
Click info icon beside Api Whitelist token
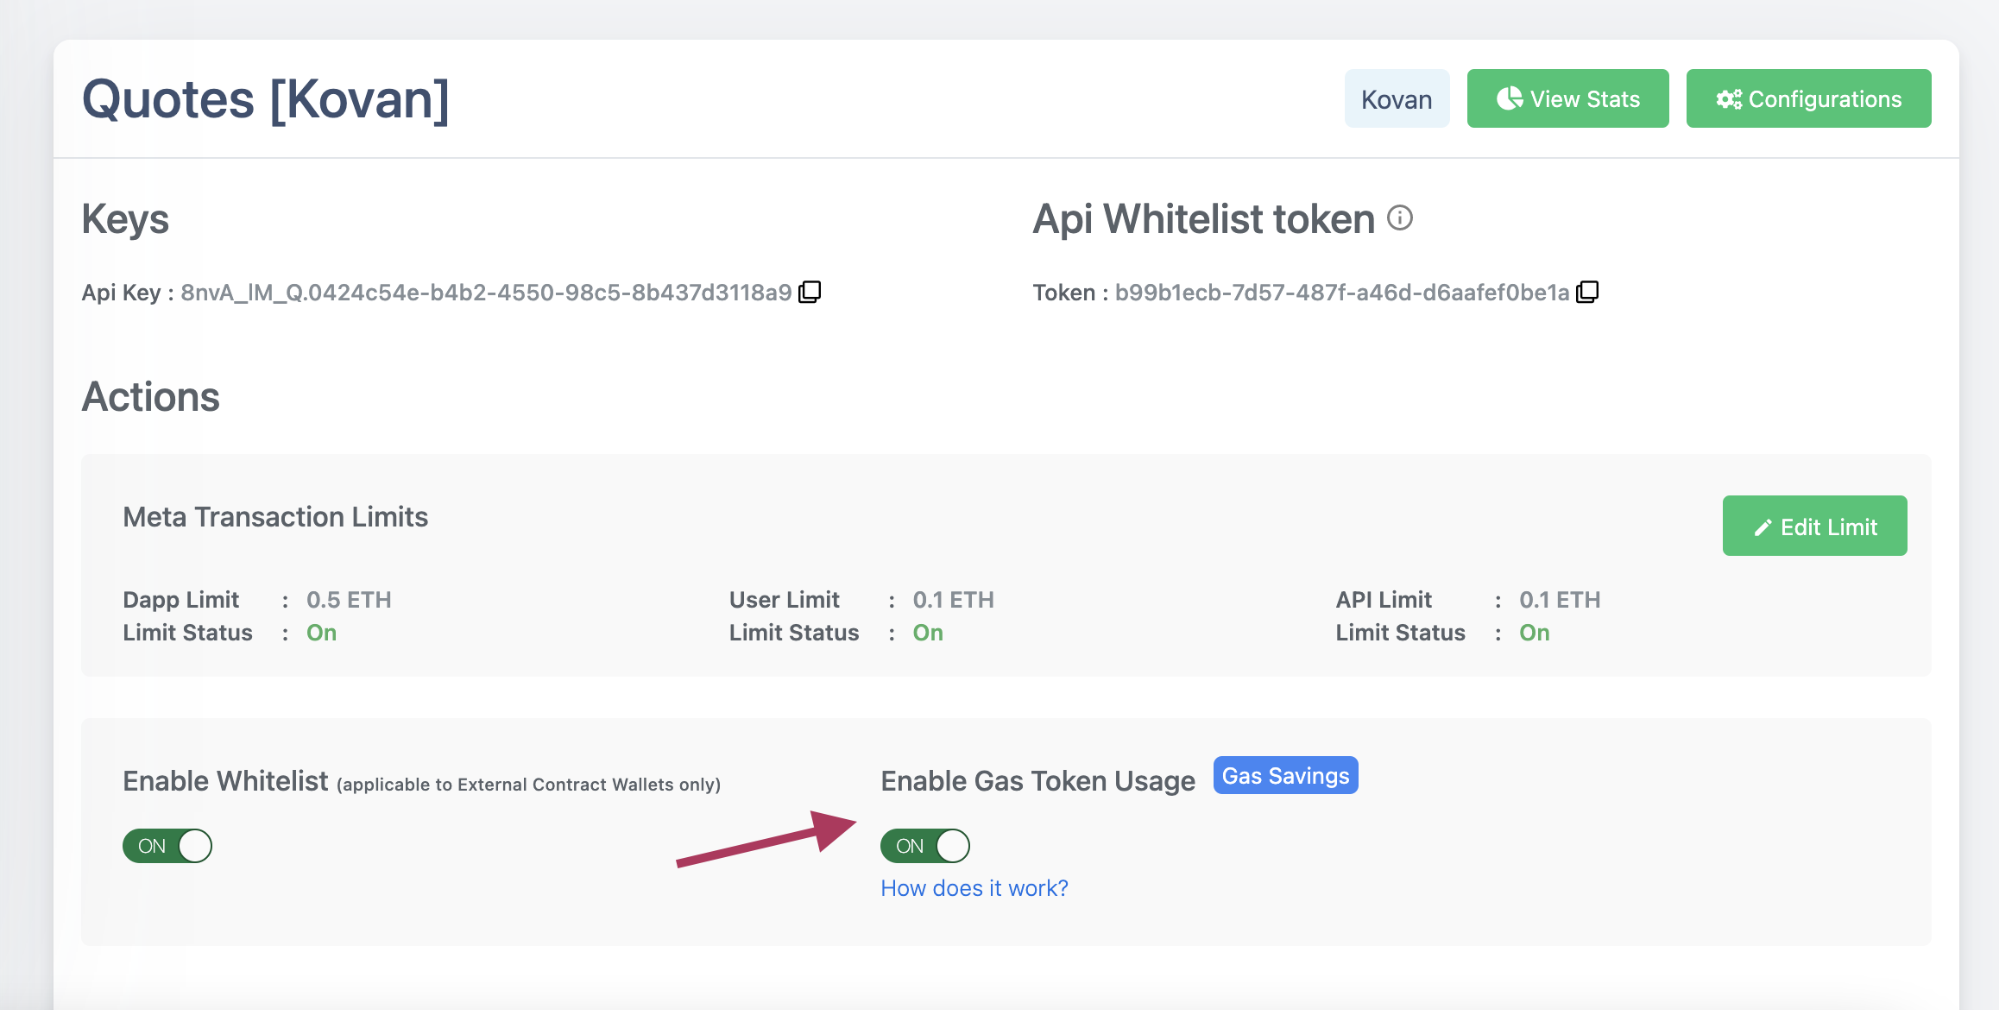coord(1400,218)
